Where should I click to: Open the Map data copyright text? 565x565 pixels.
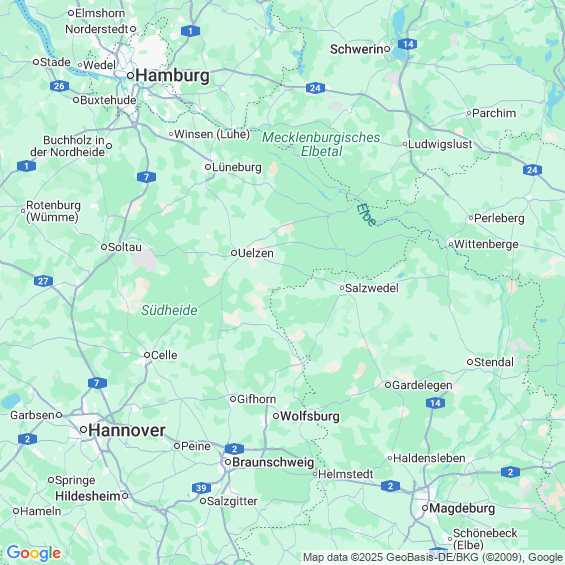tap(433, 557)
